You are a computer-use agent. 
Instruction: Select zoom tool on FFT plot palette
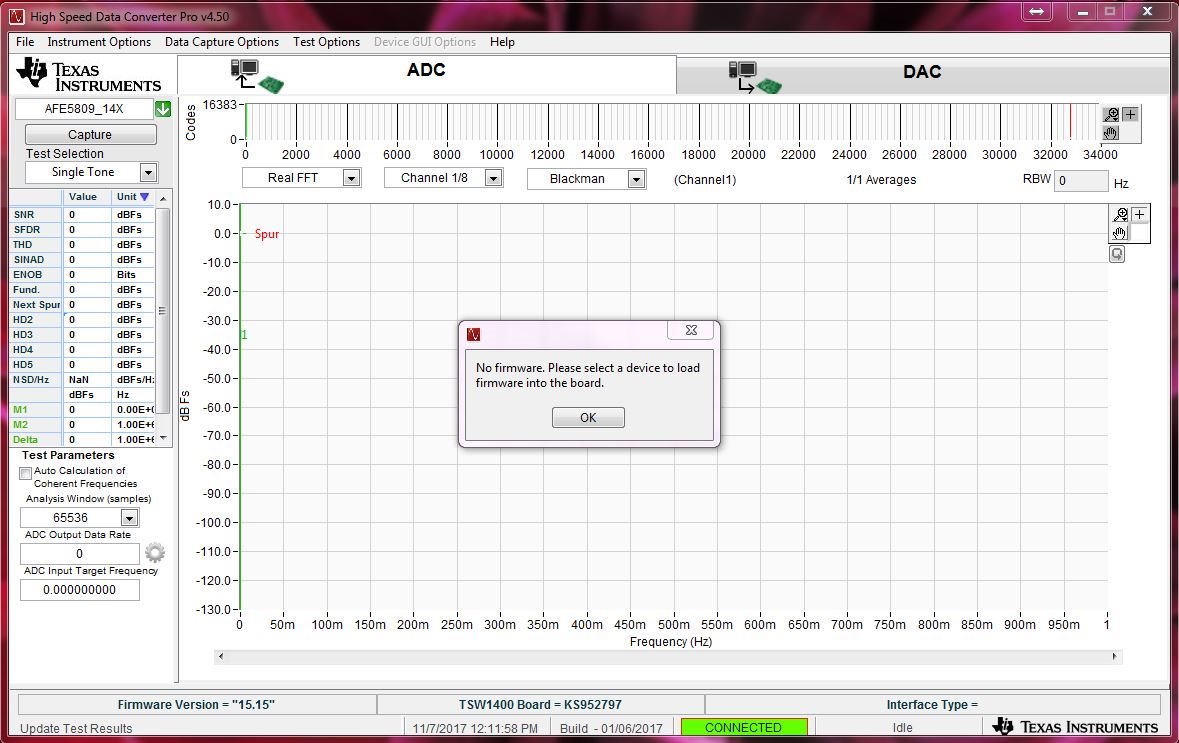(x=1120, y=214)
